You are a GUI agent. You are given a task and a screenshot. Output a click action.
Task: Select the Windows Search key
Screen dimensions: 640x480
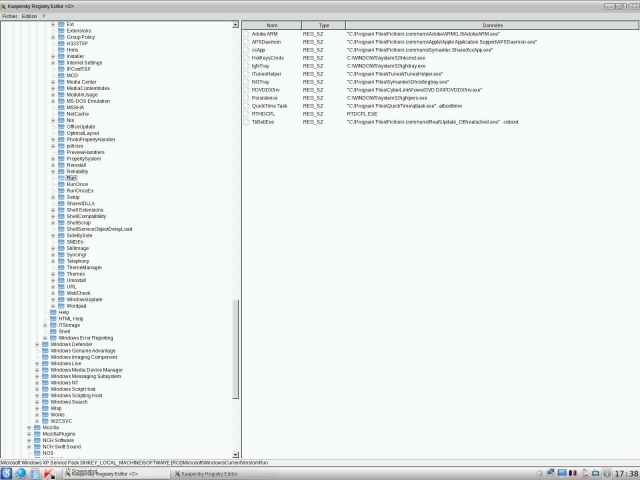click(x=69, y=402)
